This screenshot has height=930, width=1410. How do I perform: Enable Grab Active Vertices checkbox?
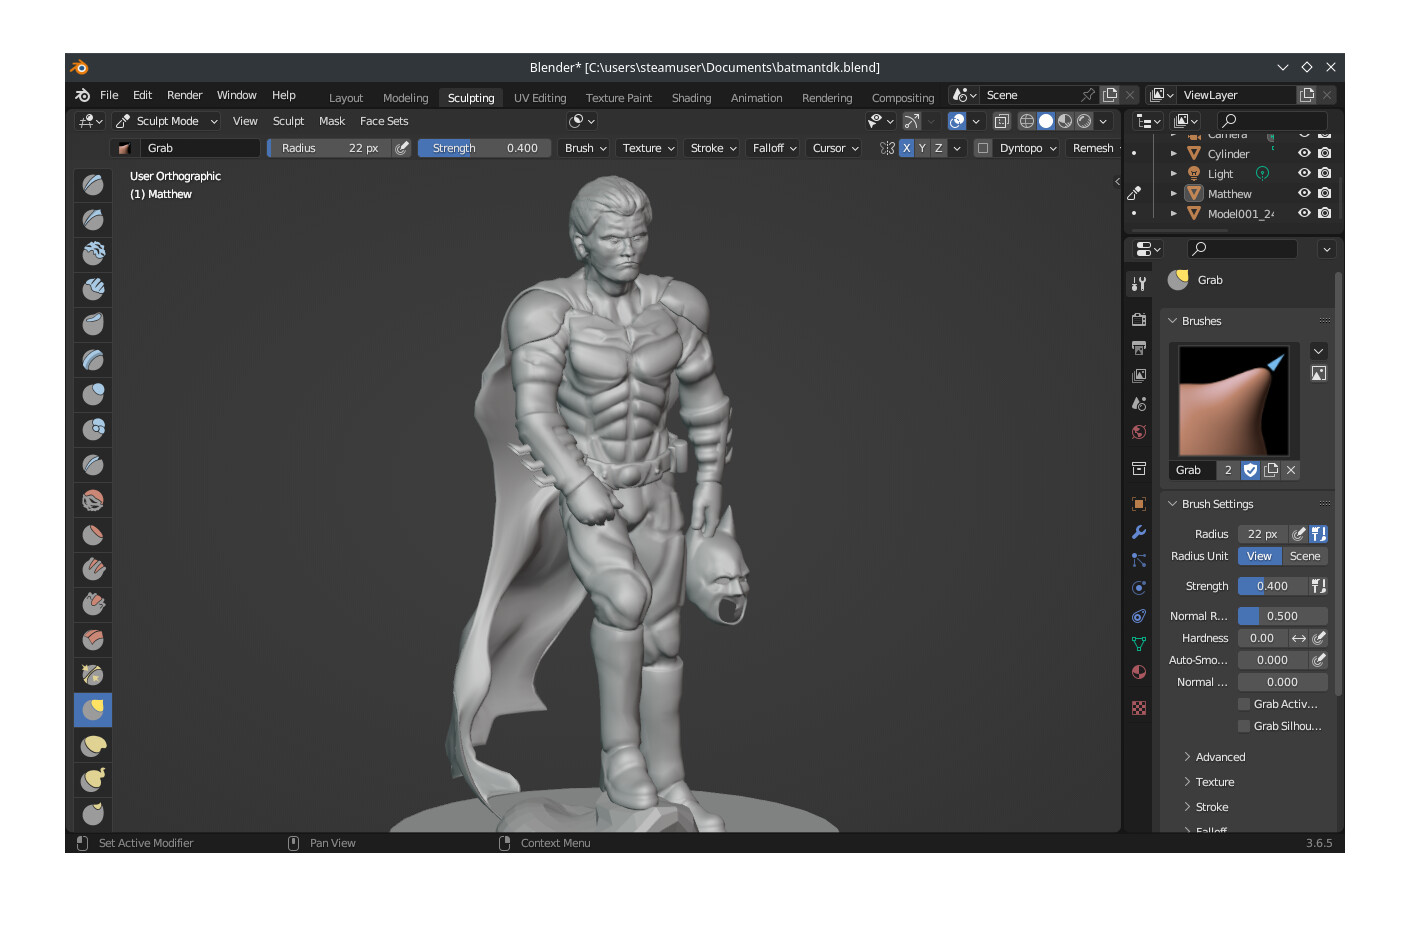coord(1244,704)
